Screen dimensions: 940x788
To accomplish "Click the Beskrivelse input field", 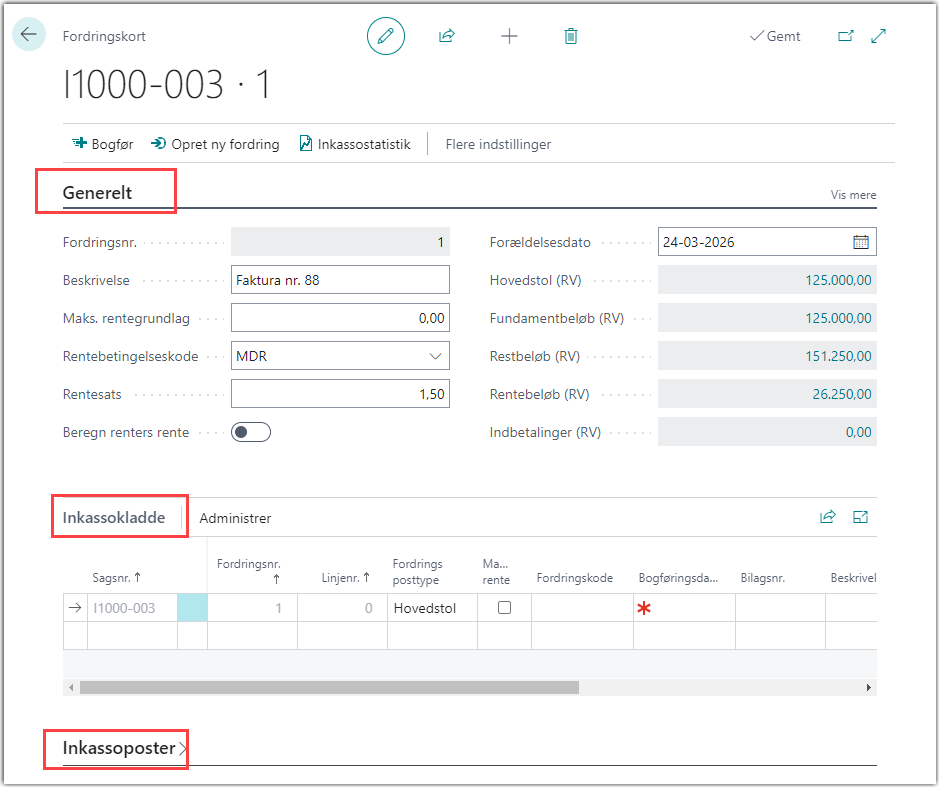I will (340, 280).
